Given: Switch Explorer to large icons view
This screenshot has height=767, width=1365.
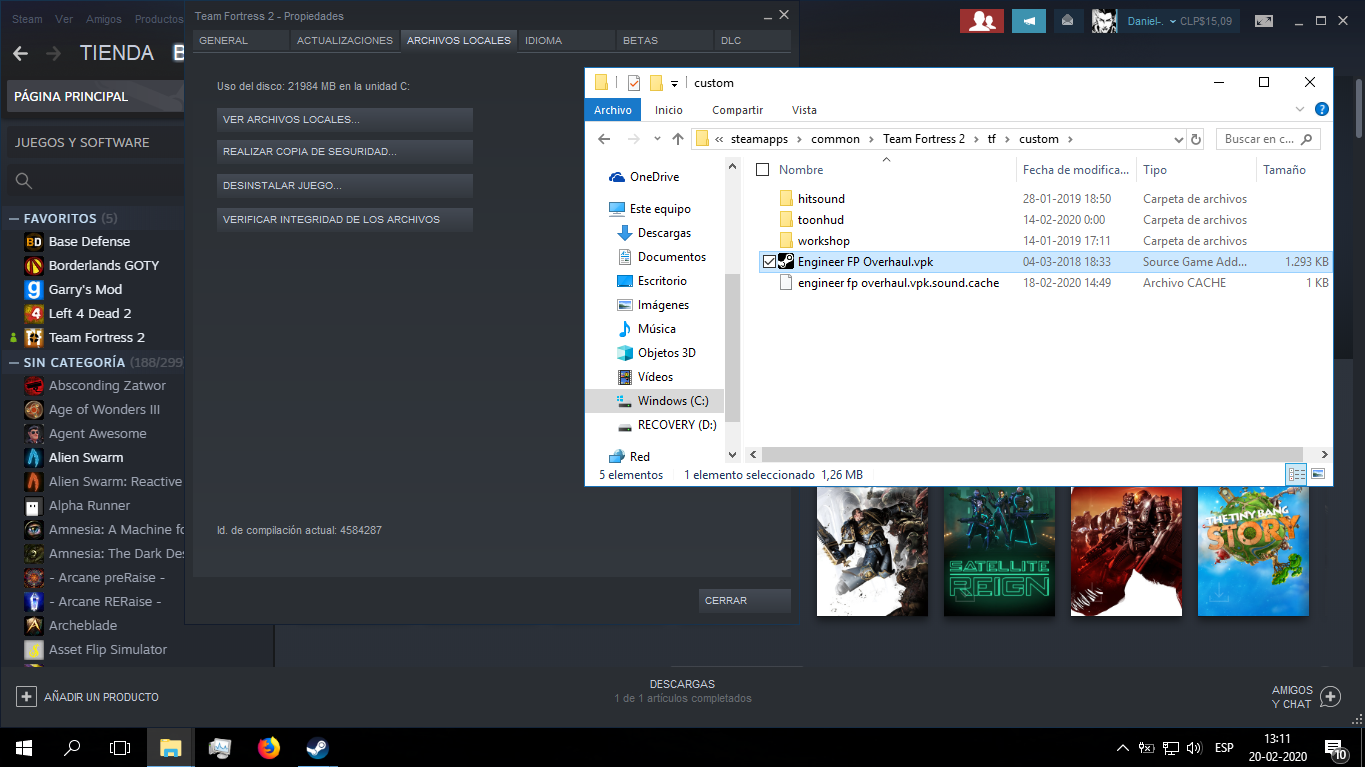Looking at the screenshot, I should click(1317, 474).
